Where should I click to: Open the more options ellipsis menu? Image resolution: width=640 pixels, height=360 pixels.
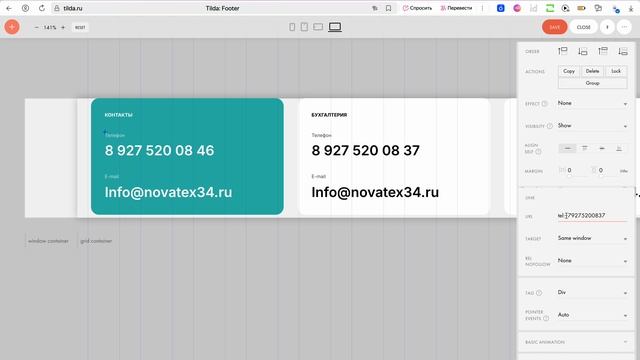pyautogui.click(x=624, y=27)
